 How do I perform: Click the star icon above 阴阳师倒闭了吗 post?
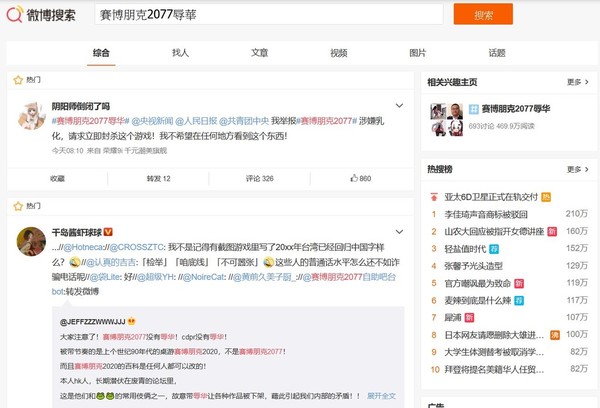pyautogui.click(x=18, y=80)
